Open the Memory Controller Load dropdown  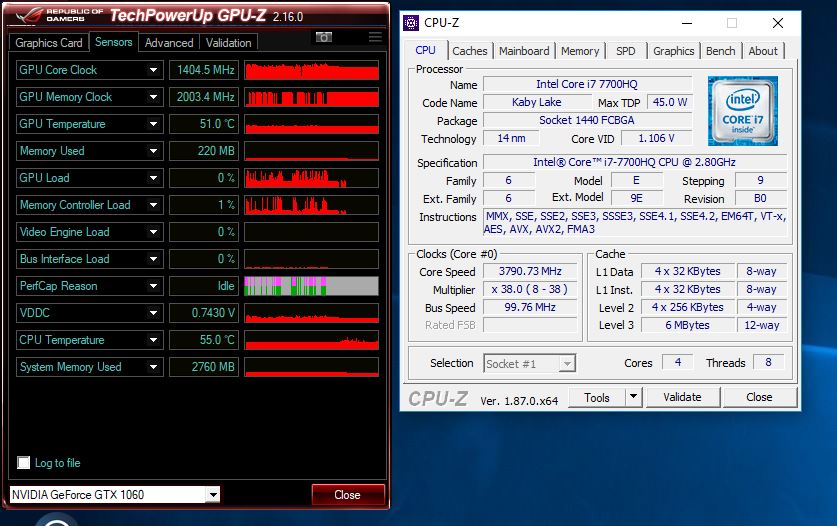point(153,205)
